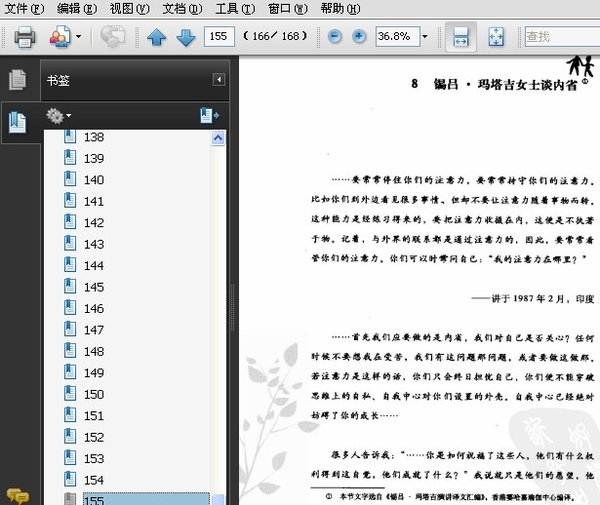600x505 pixels.
Task: Open the collaborate icon dropdown arrow
Action: tap(78, 37)
